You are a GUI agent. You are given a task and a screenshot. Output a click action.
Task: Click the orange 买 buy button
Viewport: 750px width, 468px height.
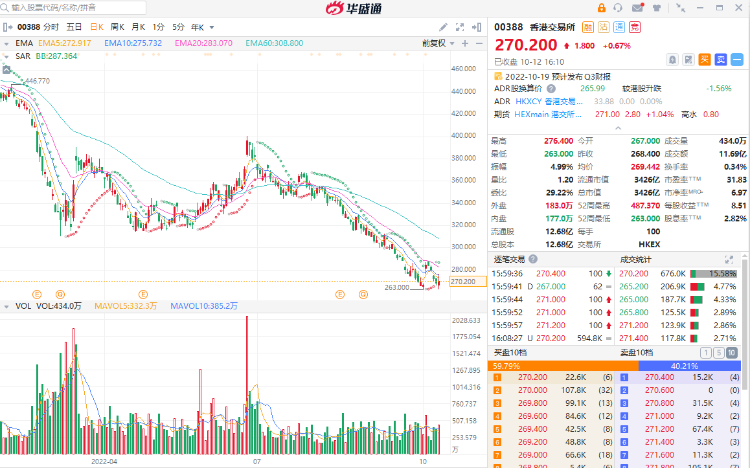pos(705,60)
